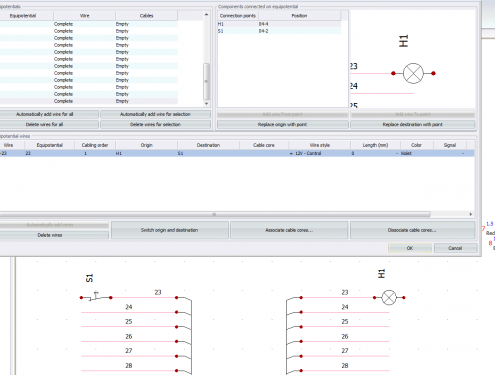Click Dissociate cable cores button

click(x=412, y=230)
